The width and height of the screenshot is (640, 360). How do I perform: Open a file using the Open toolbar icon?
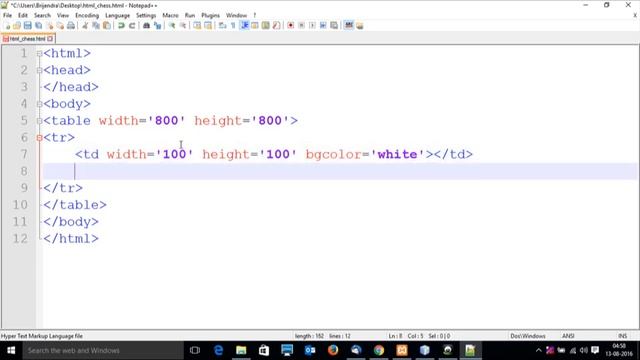click(17, 25)
